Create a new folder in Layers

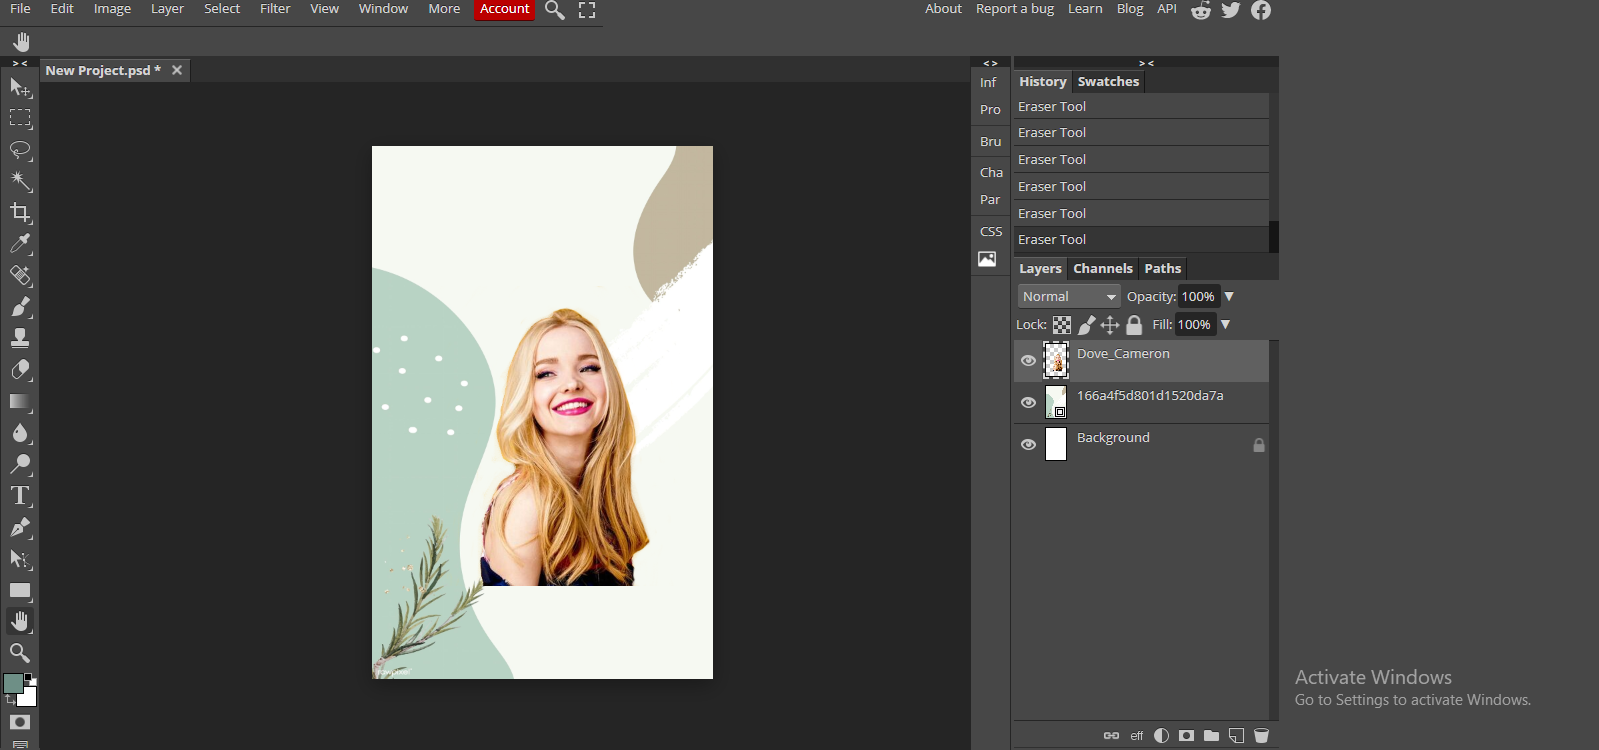point(1211,735)
